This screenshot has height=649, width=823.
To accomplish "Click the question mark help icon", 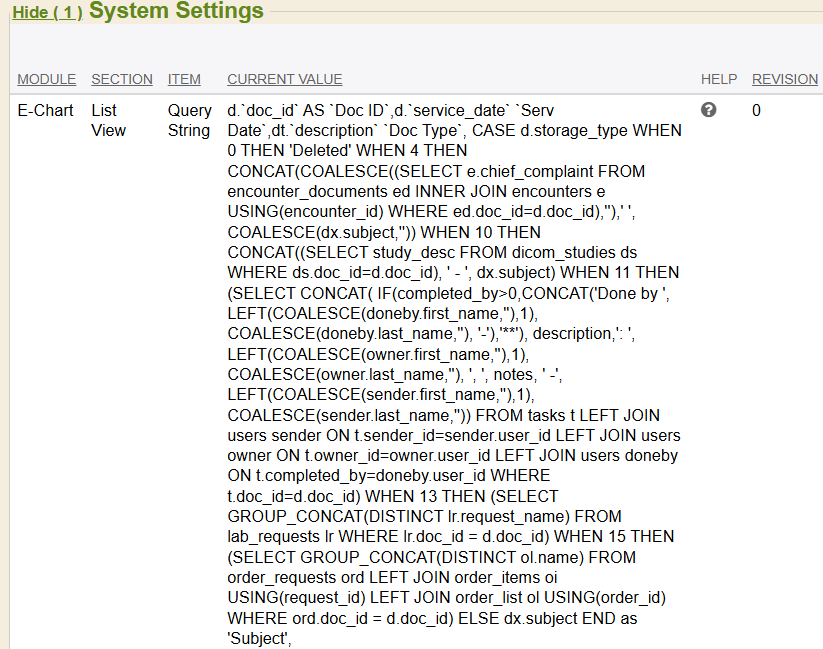I will pyautogui.click(x=709, y=110).
